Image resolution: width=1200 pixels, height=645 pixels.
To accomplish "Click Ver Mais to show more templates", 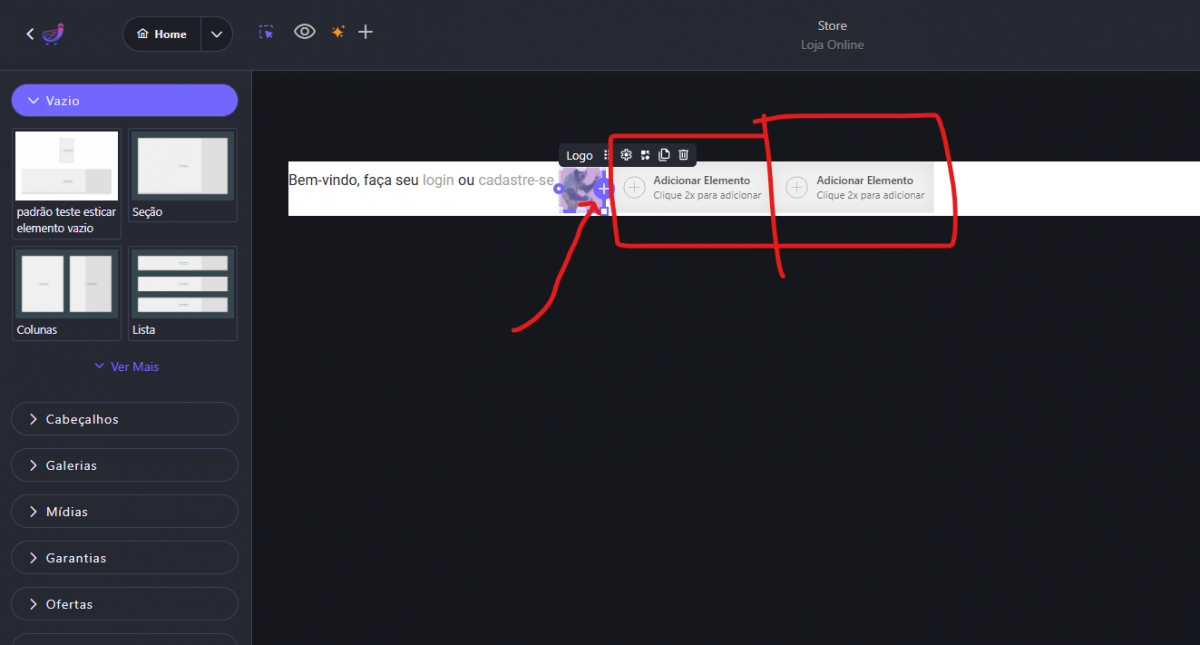I will click(126, 367).
